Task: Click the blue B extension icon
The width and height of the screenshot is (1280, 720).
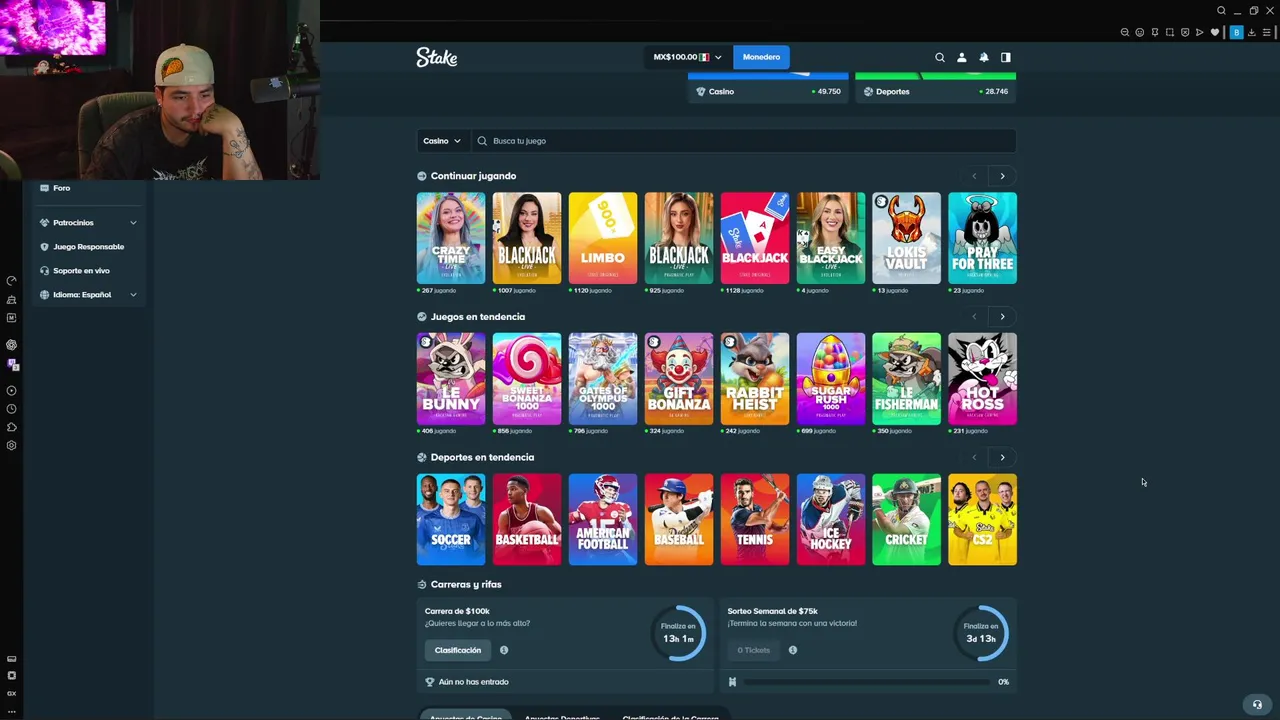Action: click(1236, 32)
